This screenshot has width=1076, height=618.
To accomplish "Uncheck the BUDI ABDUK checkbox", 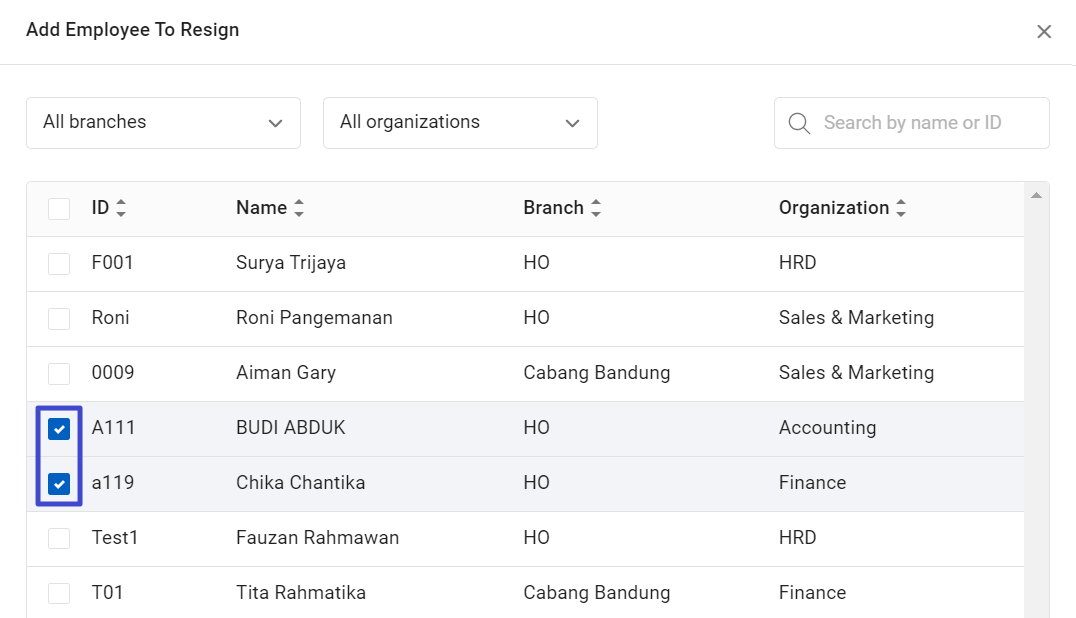I will coord(59,429).
